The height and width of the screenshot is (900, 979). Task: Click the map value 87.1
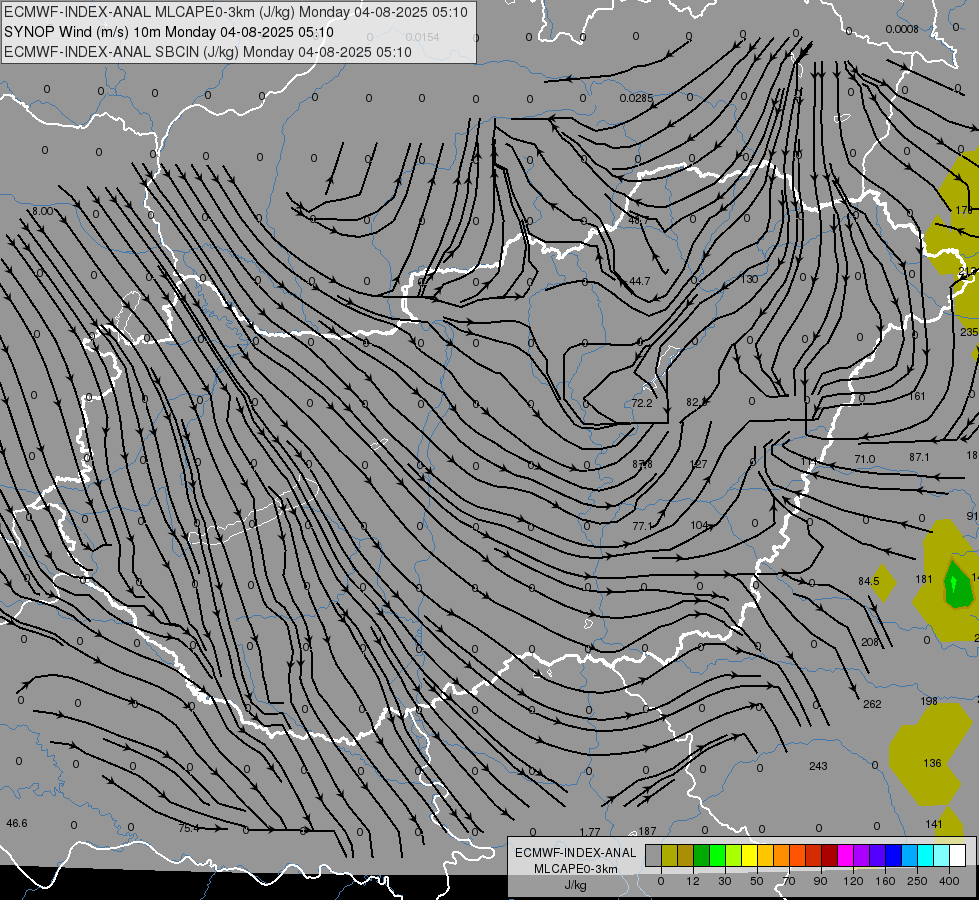[x=919, y=458]
